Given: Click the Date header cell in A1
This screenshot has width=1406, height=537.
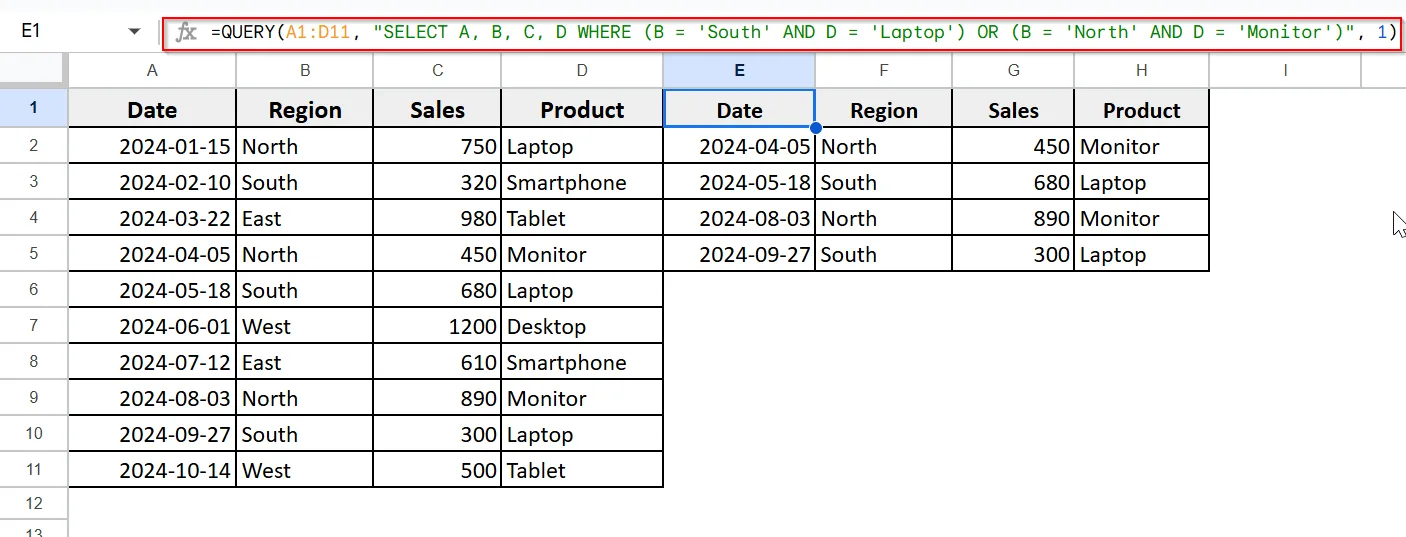Looking at the screenshot, I should pos(152,109).
